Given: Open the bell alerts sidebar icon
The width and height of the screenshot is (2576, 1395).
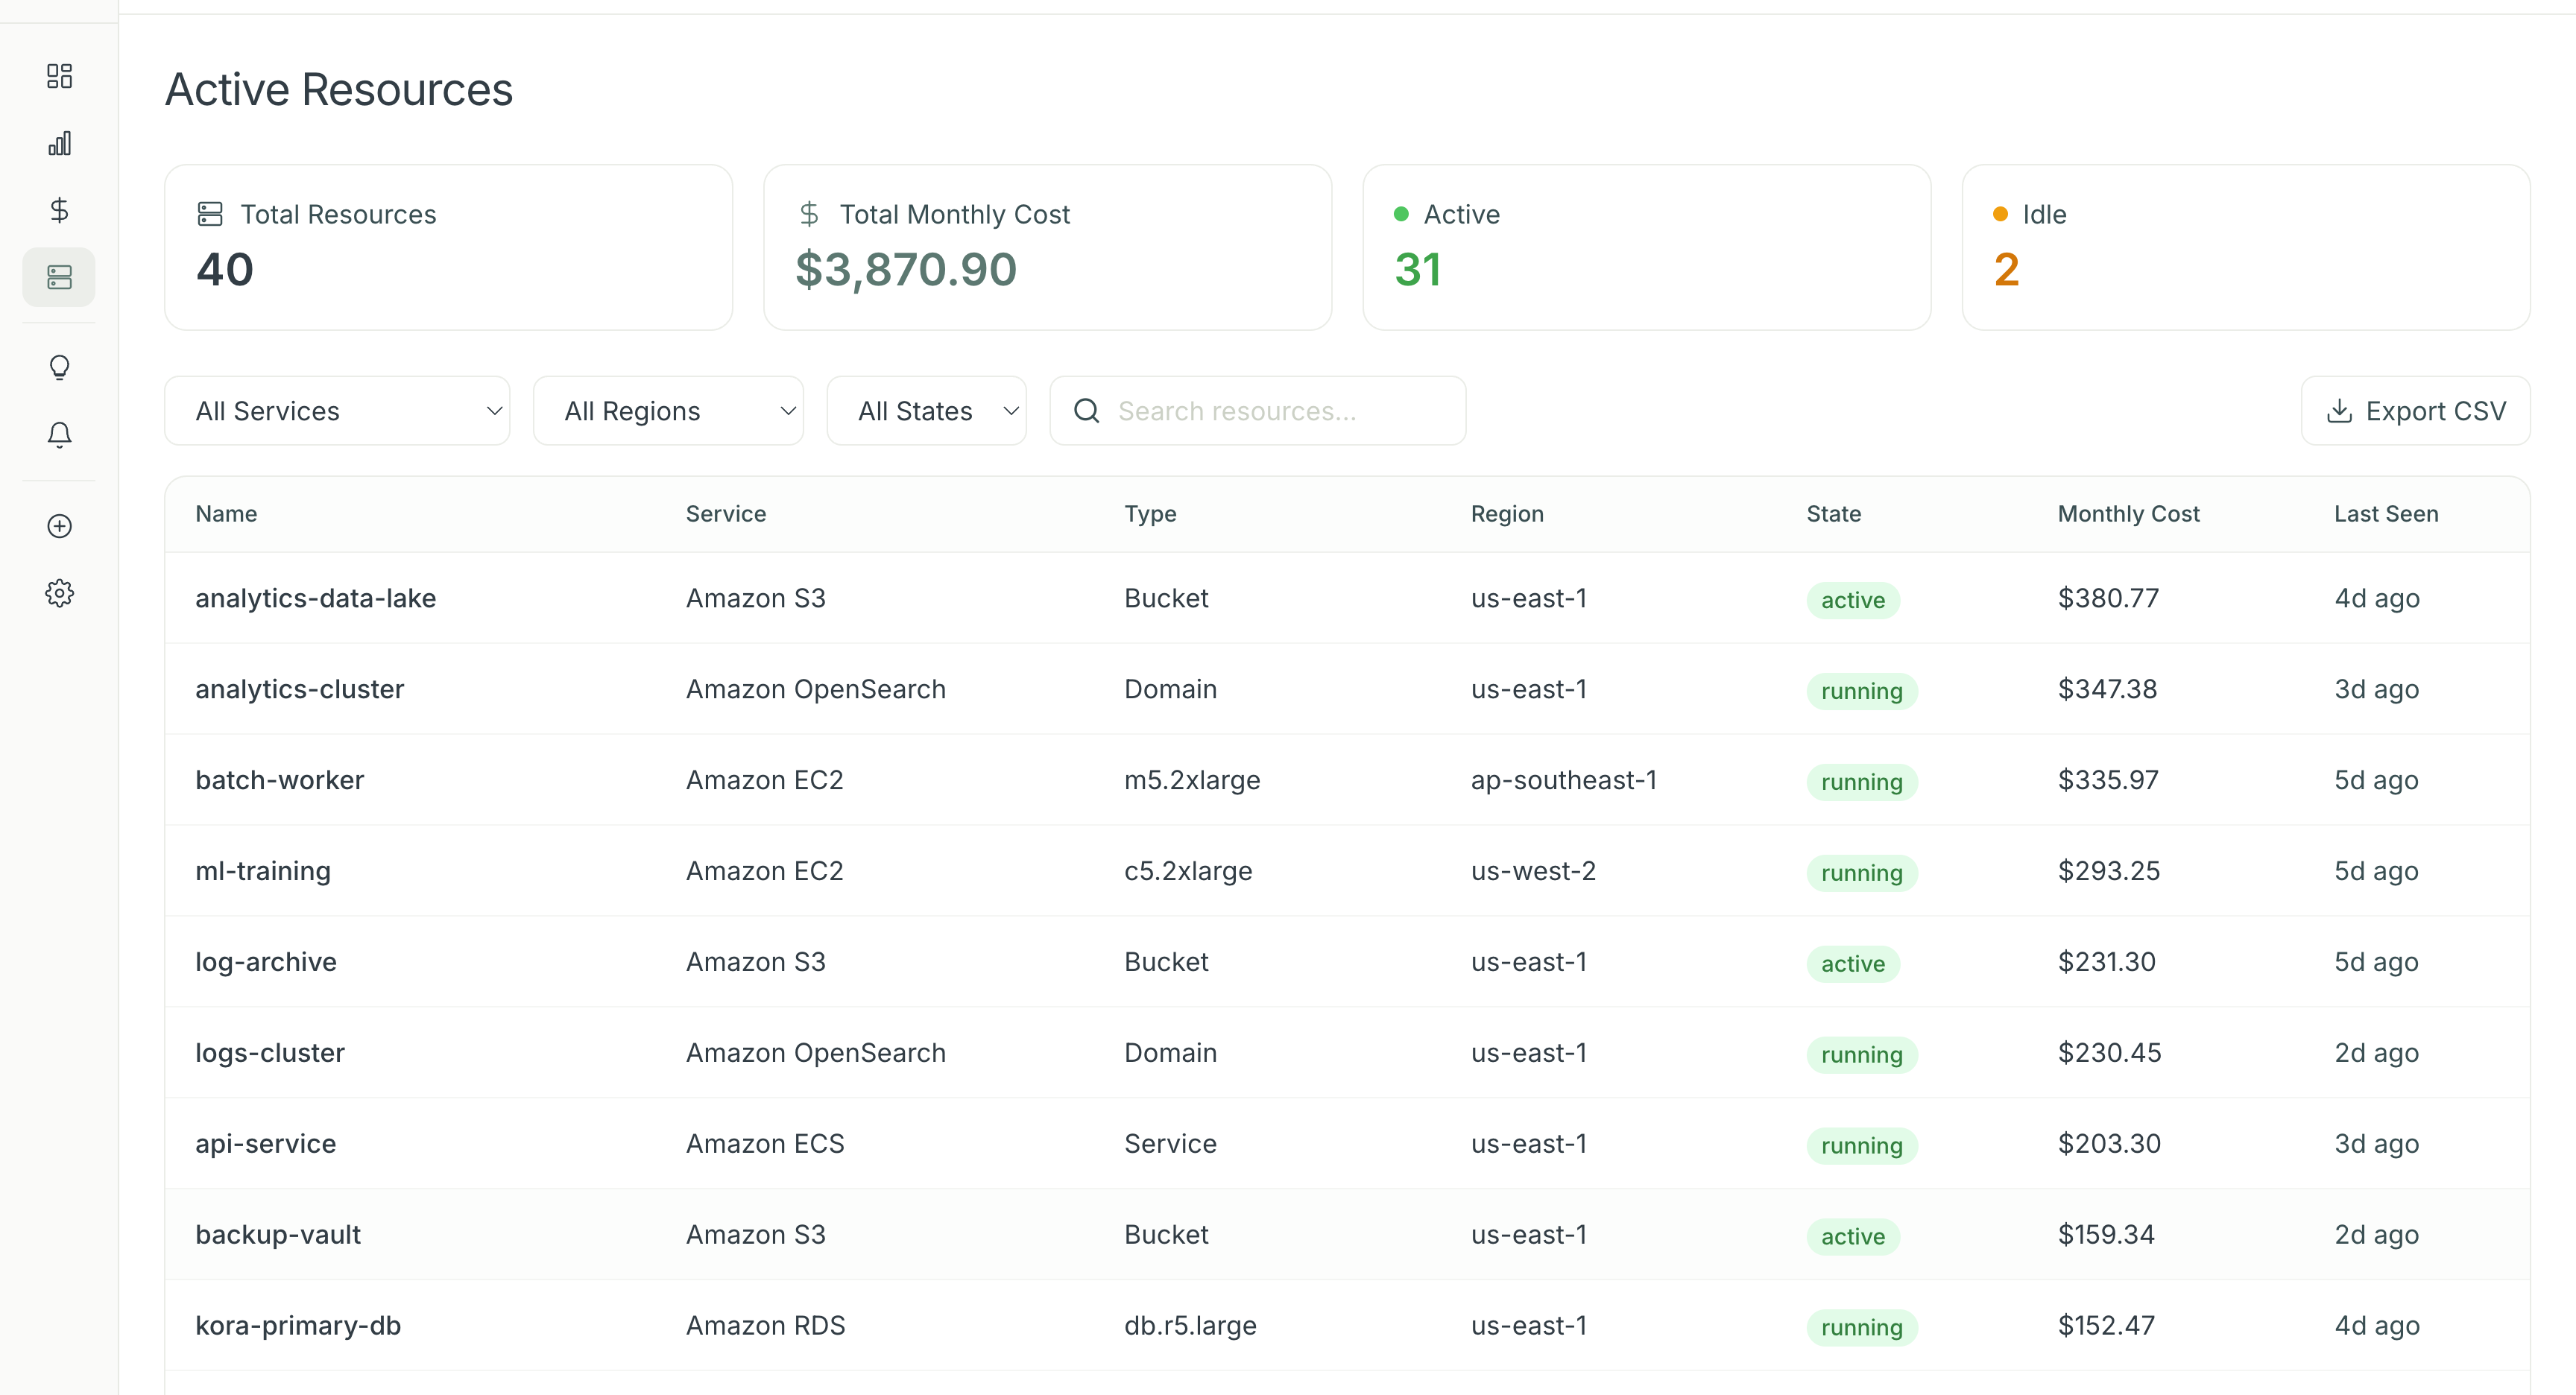Looking at the screenshot, I should click(59, 435).
